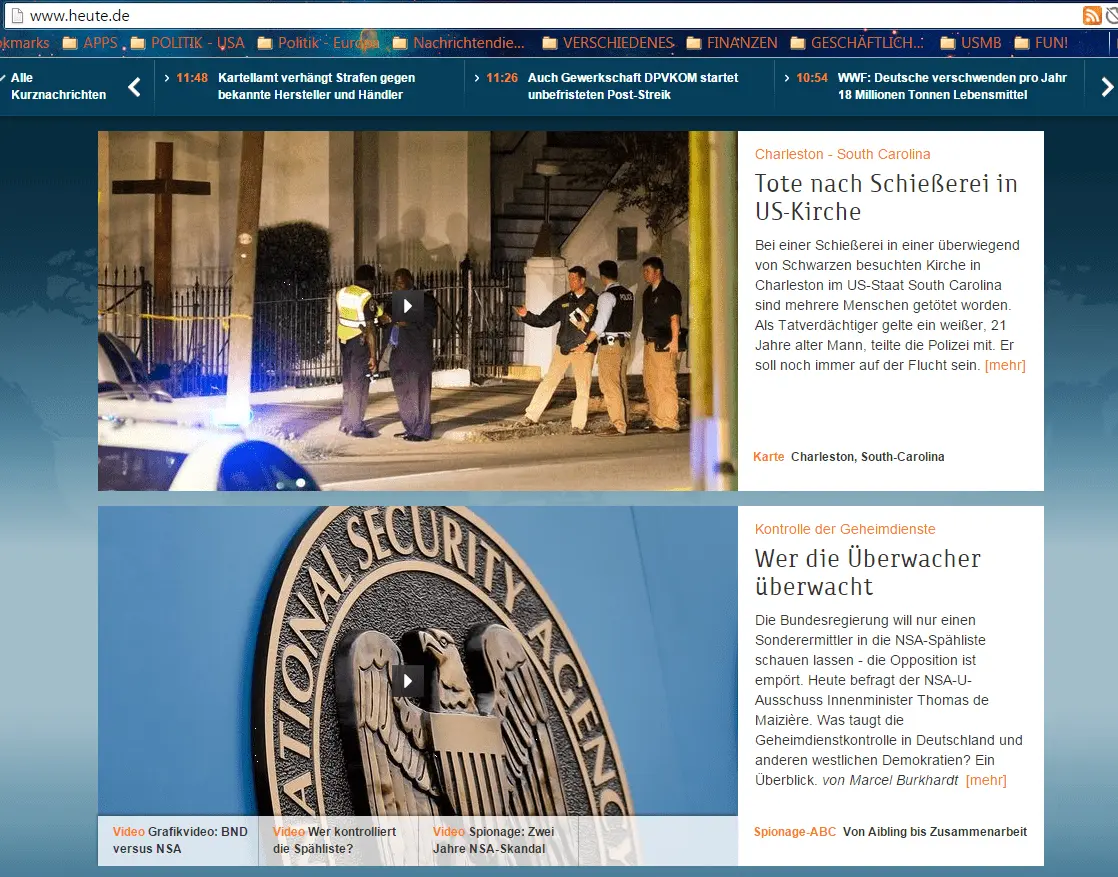Open the USMB bookmark folder
Viewport: 1118px width, 877px height.
(x=970, y=43)
